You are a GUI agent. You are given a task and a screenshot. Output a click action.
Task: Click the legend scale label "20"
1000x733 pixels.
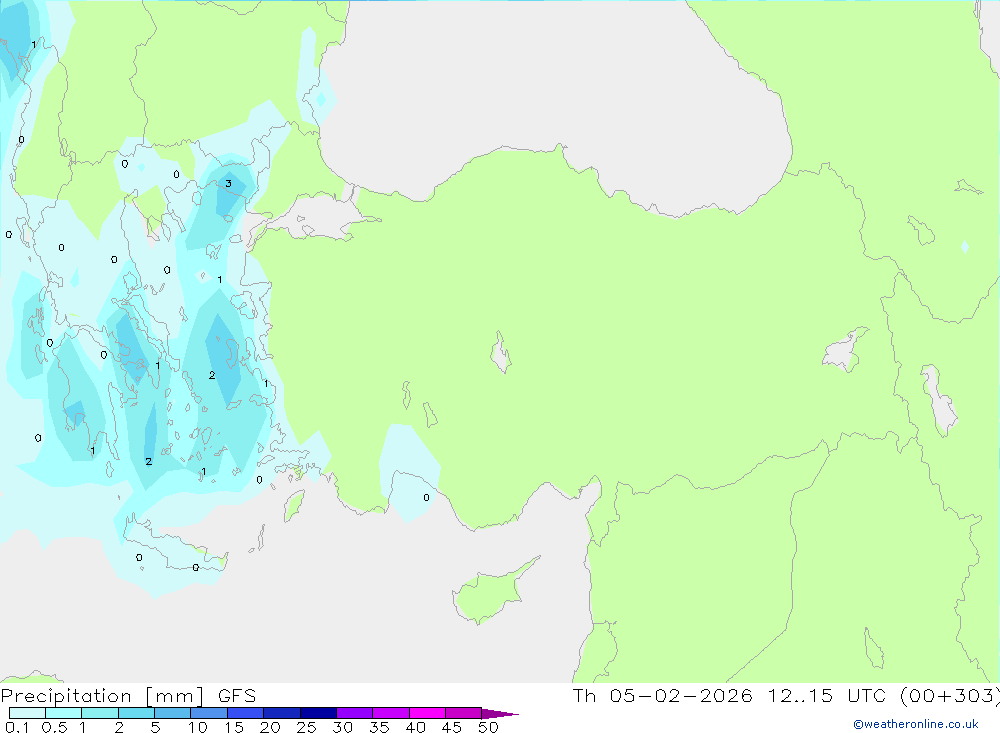click(270, 727)
